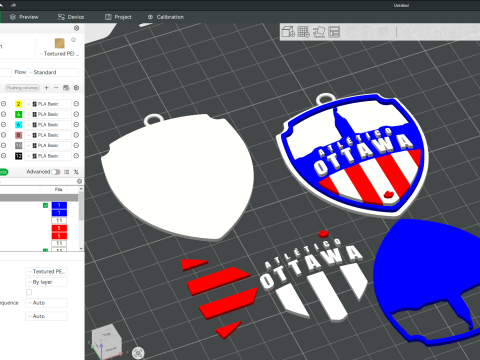Edit preset icon for filament 4 row
The height and width of the screenshot is (360, 480).
76,114
